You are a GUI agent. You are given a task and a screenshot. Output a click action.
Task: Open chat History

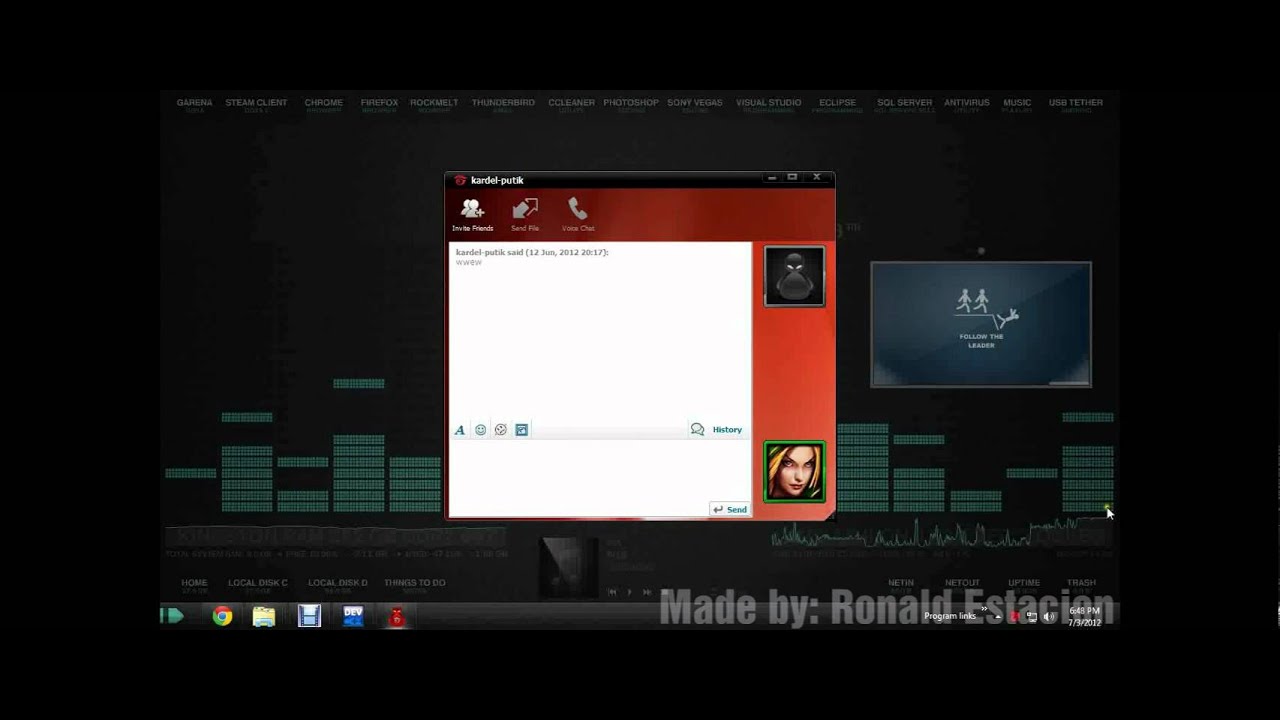[x=716, y=430]
